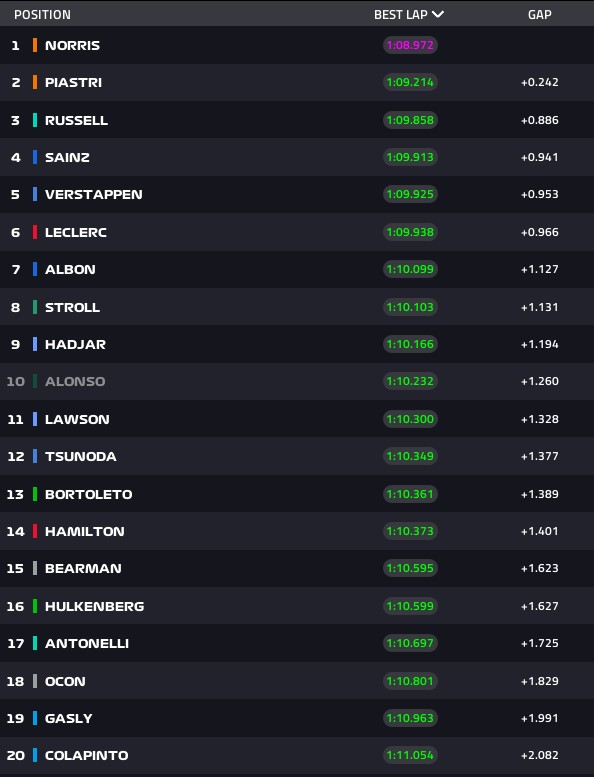This screenshot has width=594, height=777.
Task: Click the teal team bar beside Antonelli
Action: 35,643
